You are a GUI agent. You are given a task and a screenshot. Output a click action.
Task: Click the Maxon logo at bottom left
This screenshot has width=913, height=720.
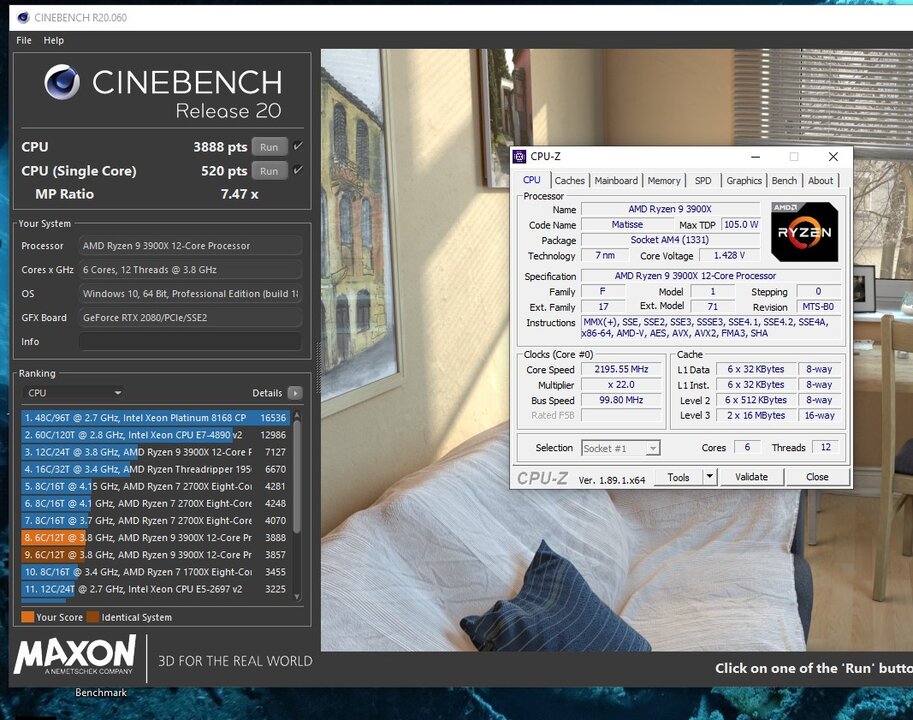pyautogui.click(x=75, y=655)
